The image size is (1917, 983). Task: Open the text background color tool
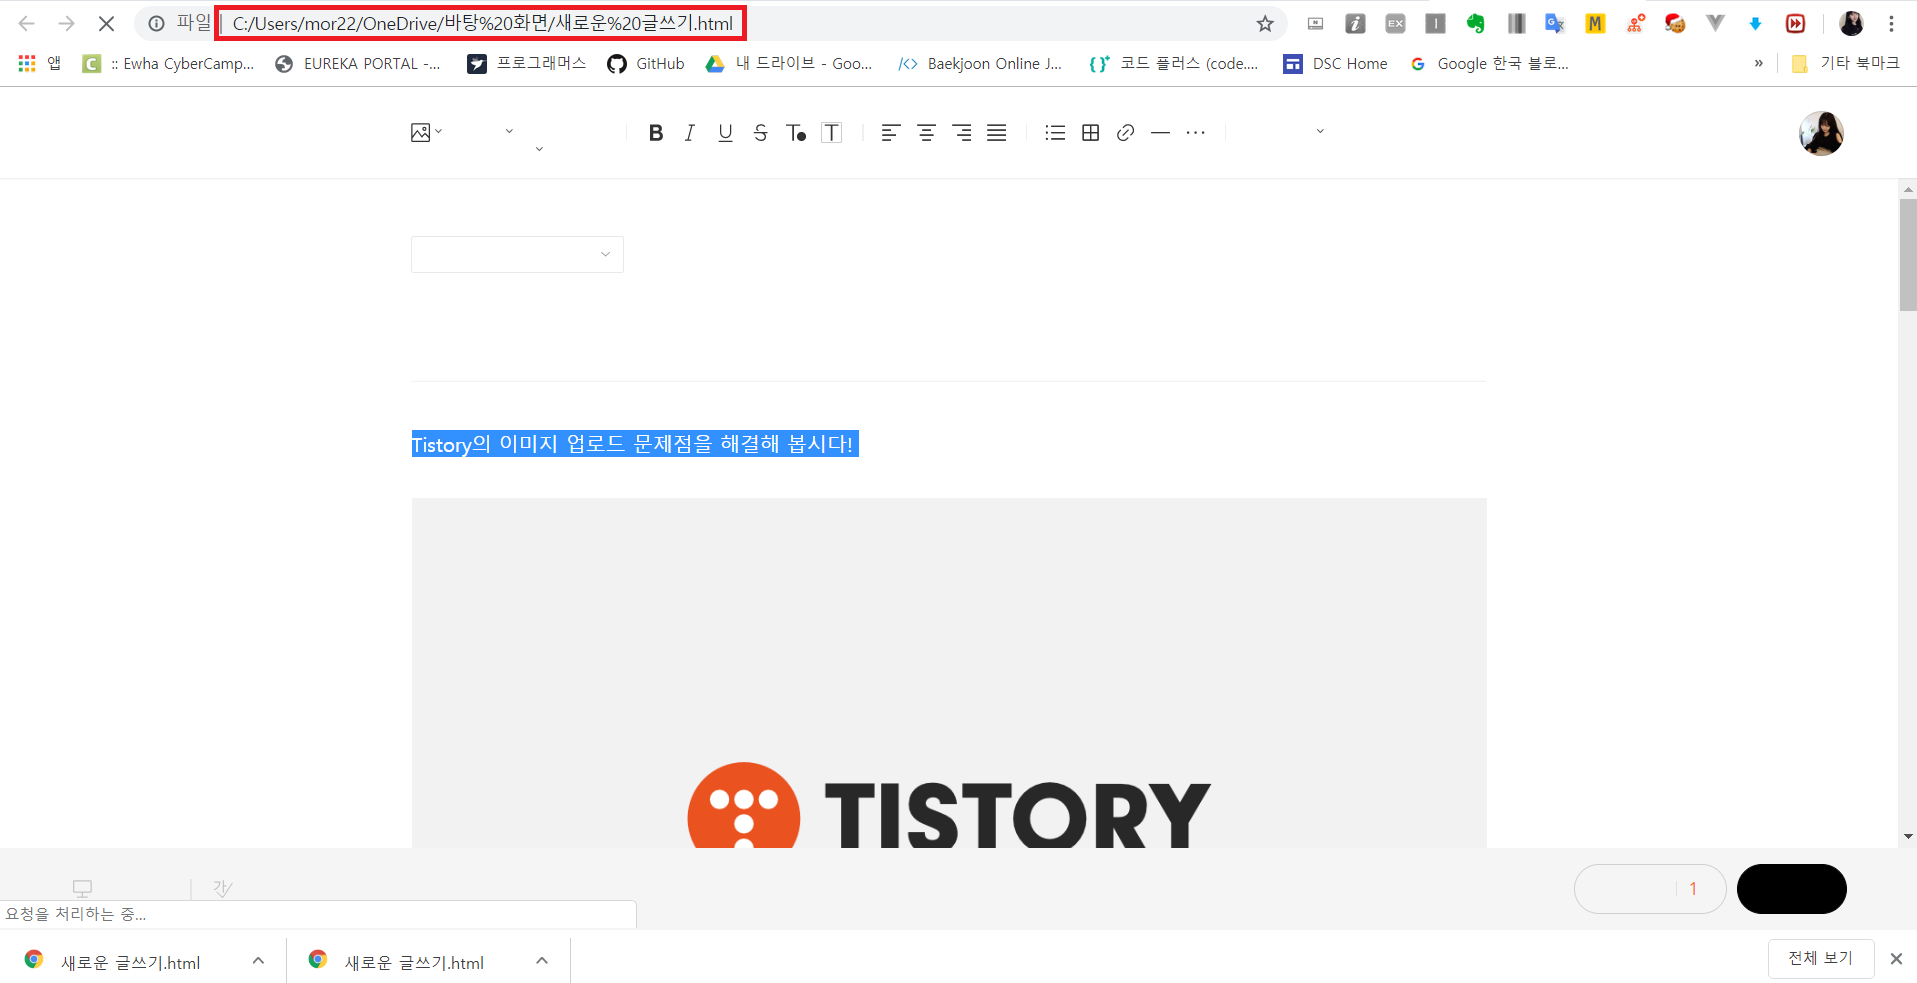click(x=831, y=133)
